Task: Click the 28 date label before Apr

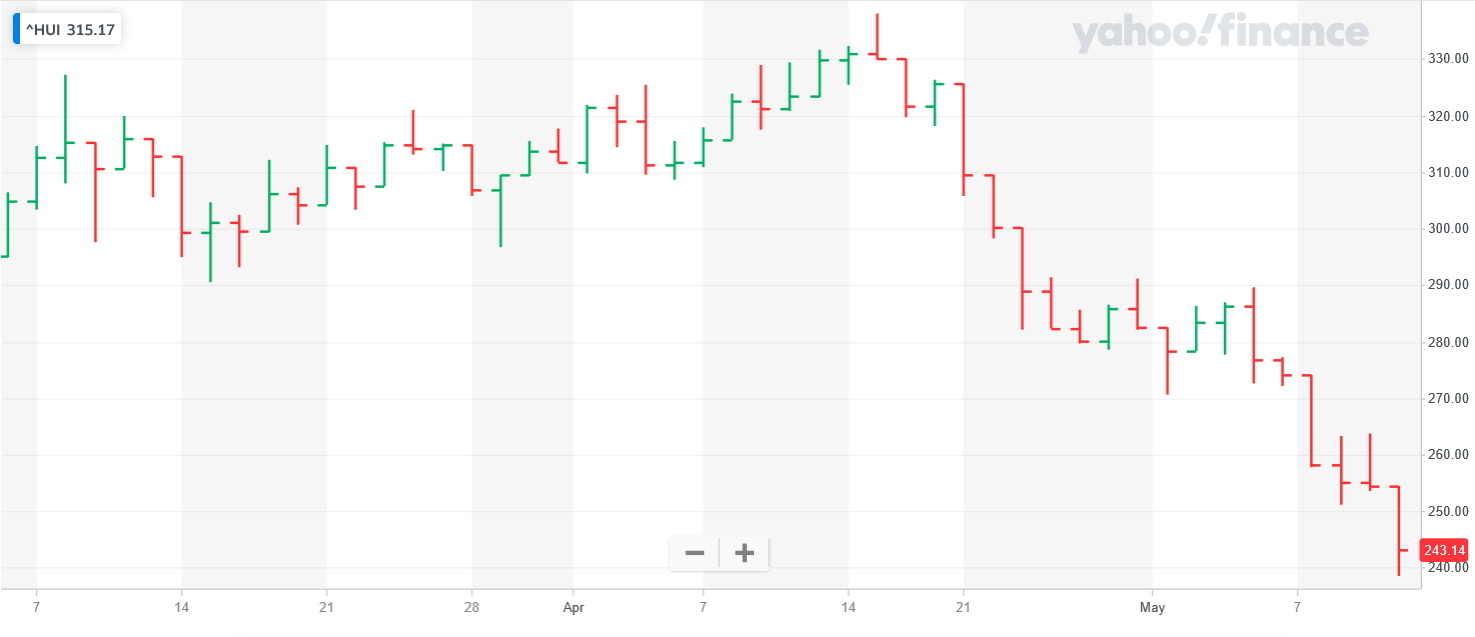Action: pyautogui.click(x=472, y=607)
